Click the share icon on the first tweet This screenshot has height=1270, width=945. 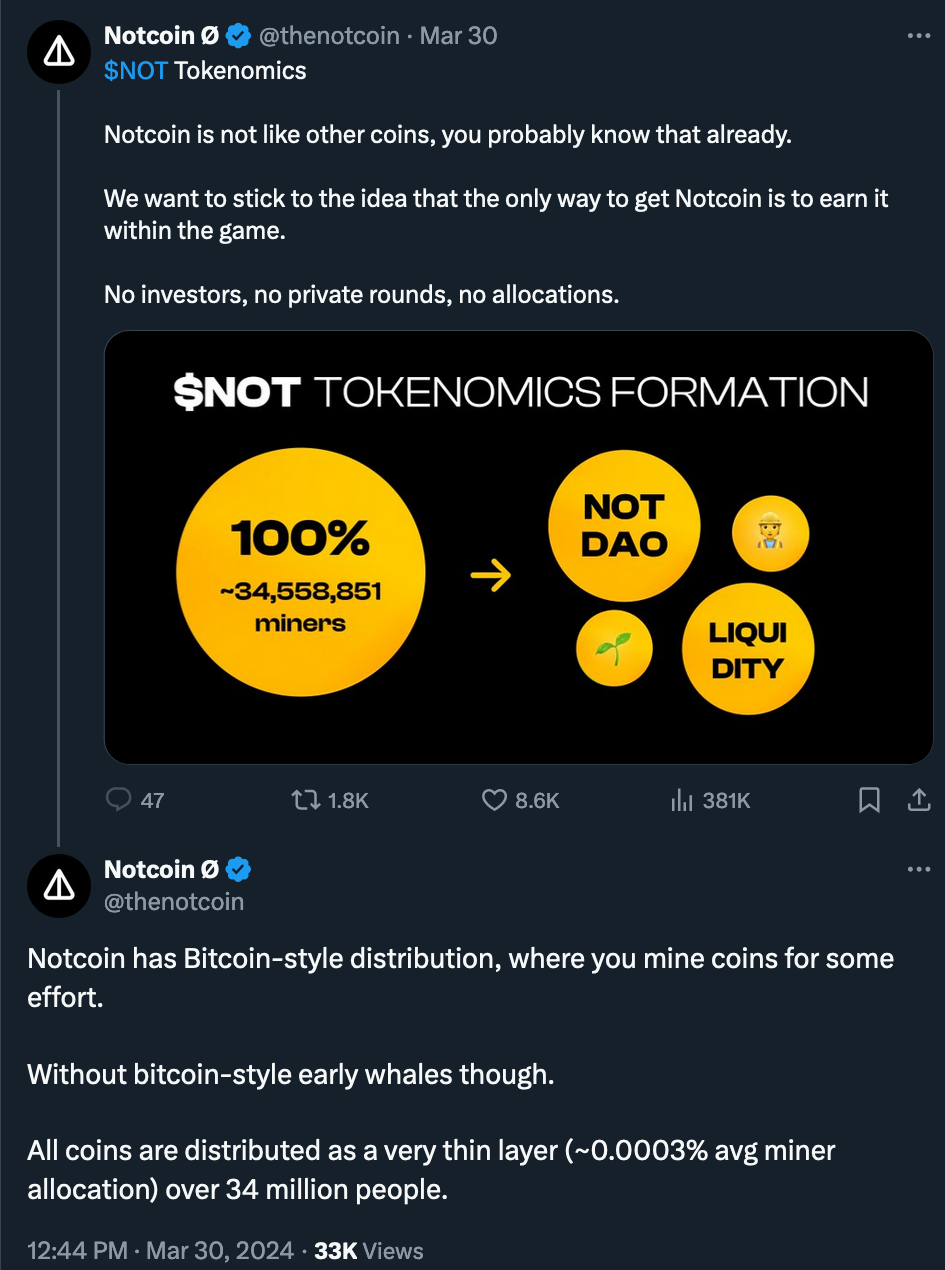tap(918, 799)
